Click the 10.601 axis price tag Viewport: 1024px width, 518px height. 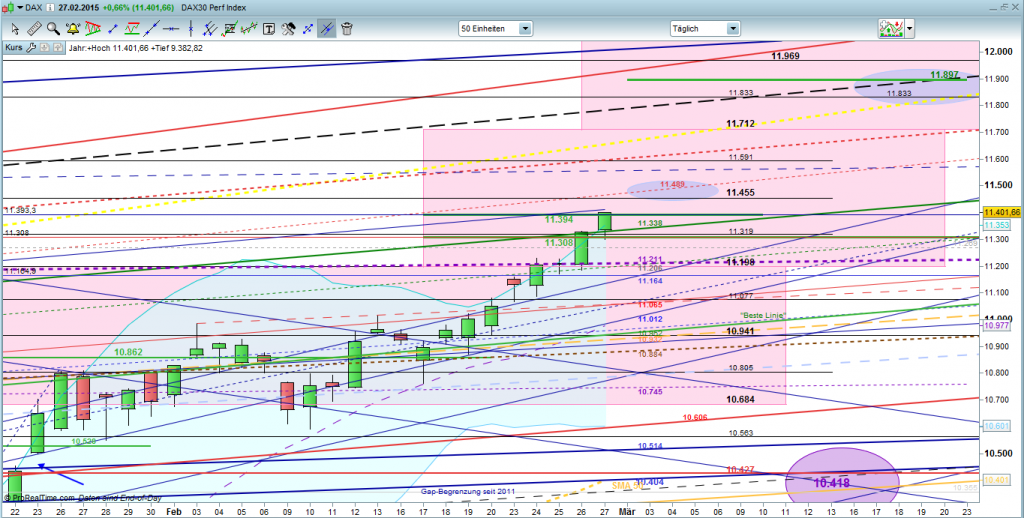995,427
